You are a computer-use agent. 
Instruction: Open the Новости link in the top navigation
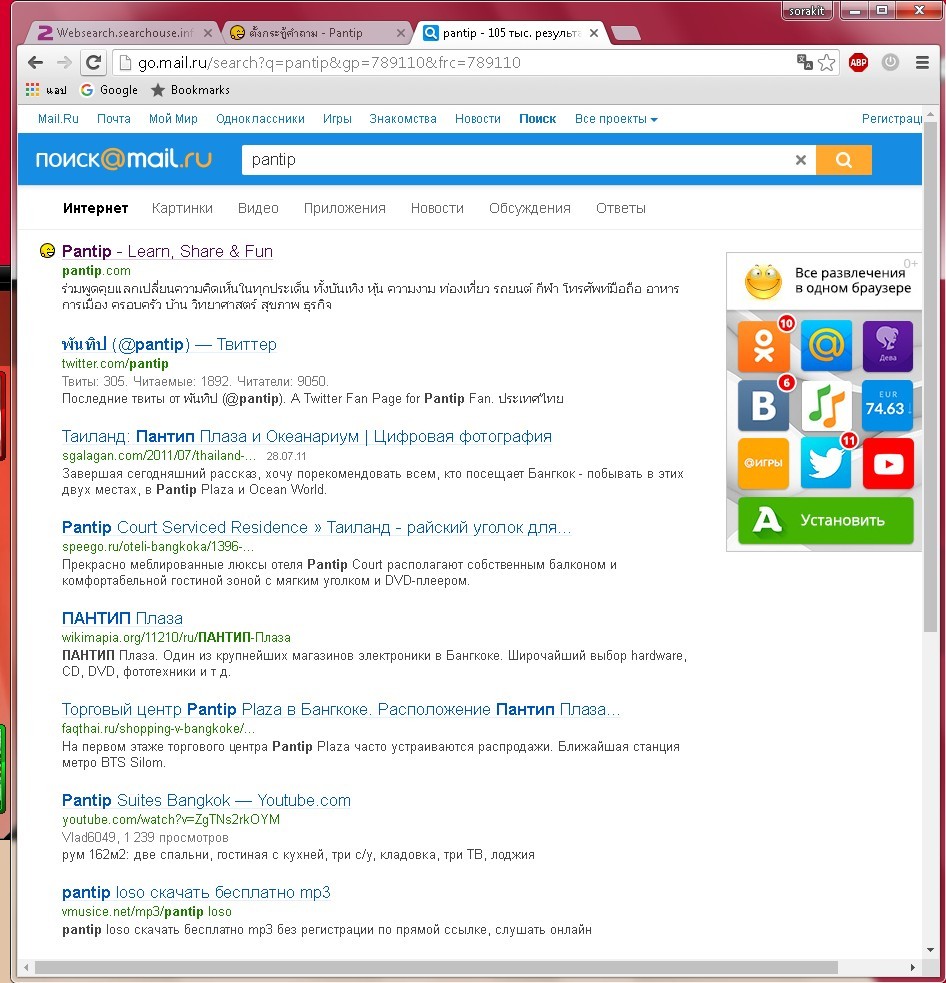(478, 119)
